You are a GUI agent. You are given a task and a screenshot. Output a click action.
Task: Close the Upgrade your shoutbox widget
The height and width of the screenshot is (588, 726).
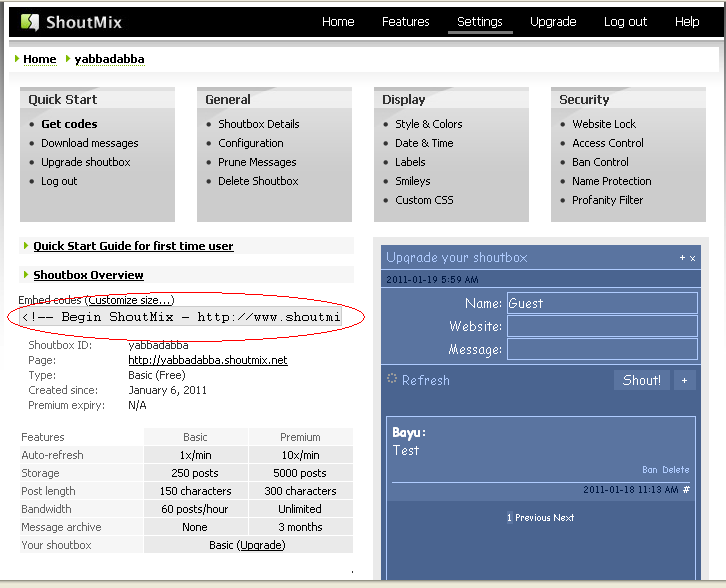coord(693,258)
